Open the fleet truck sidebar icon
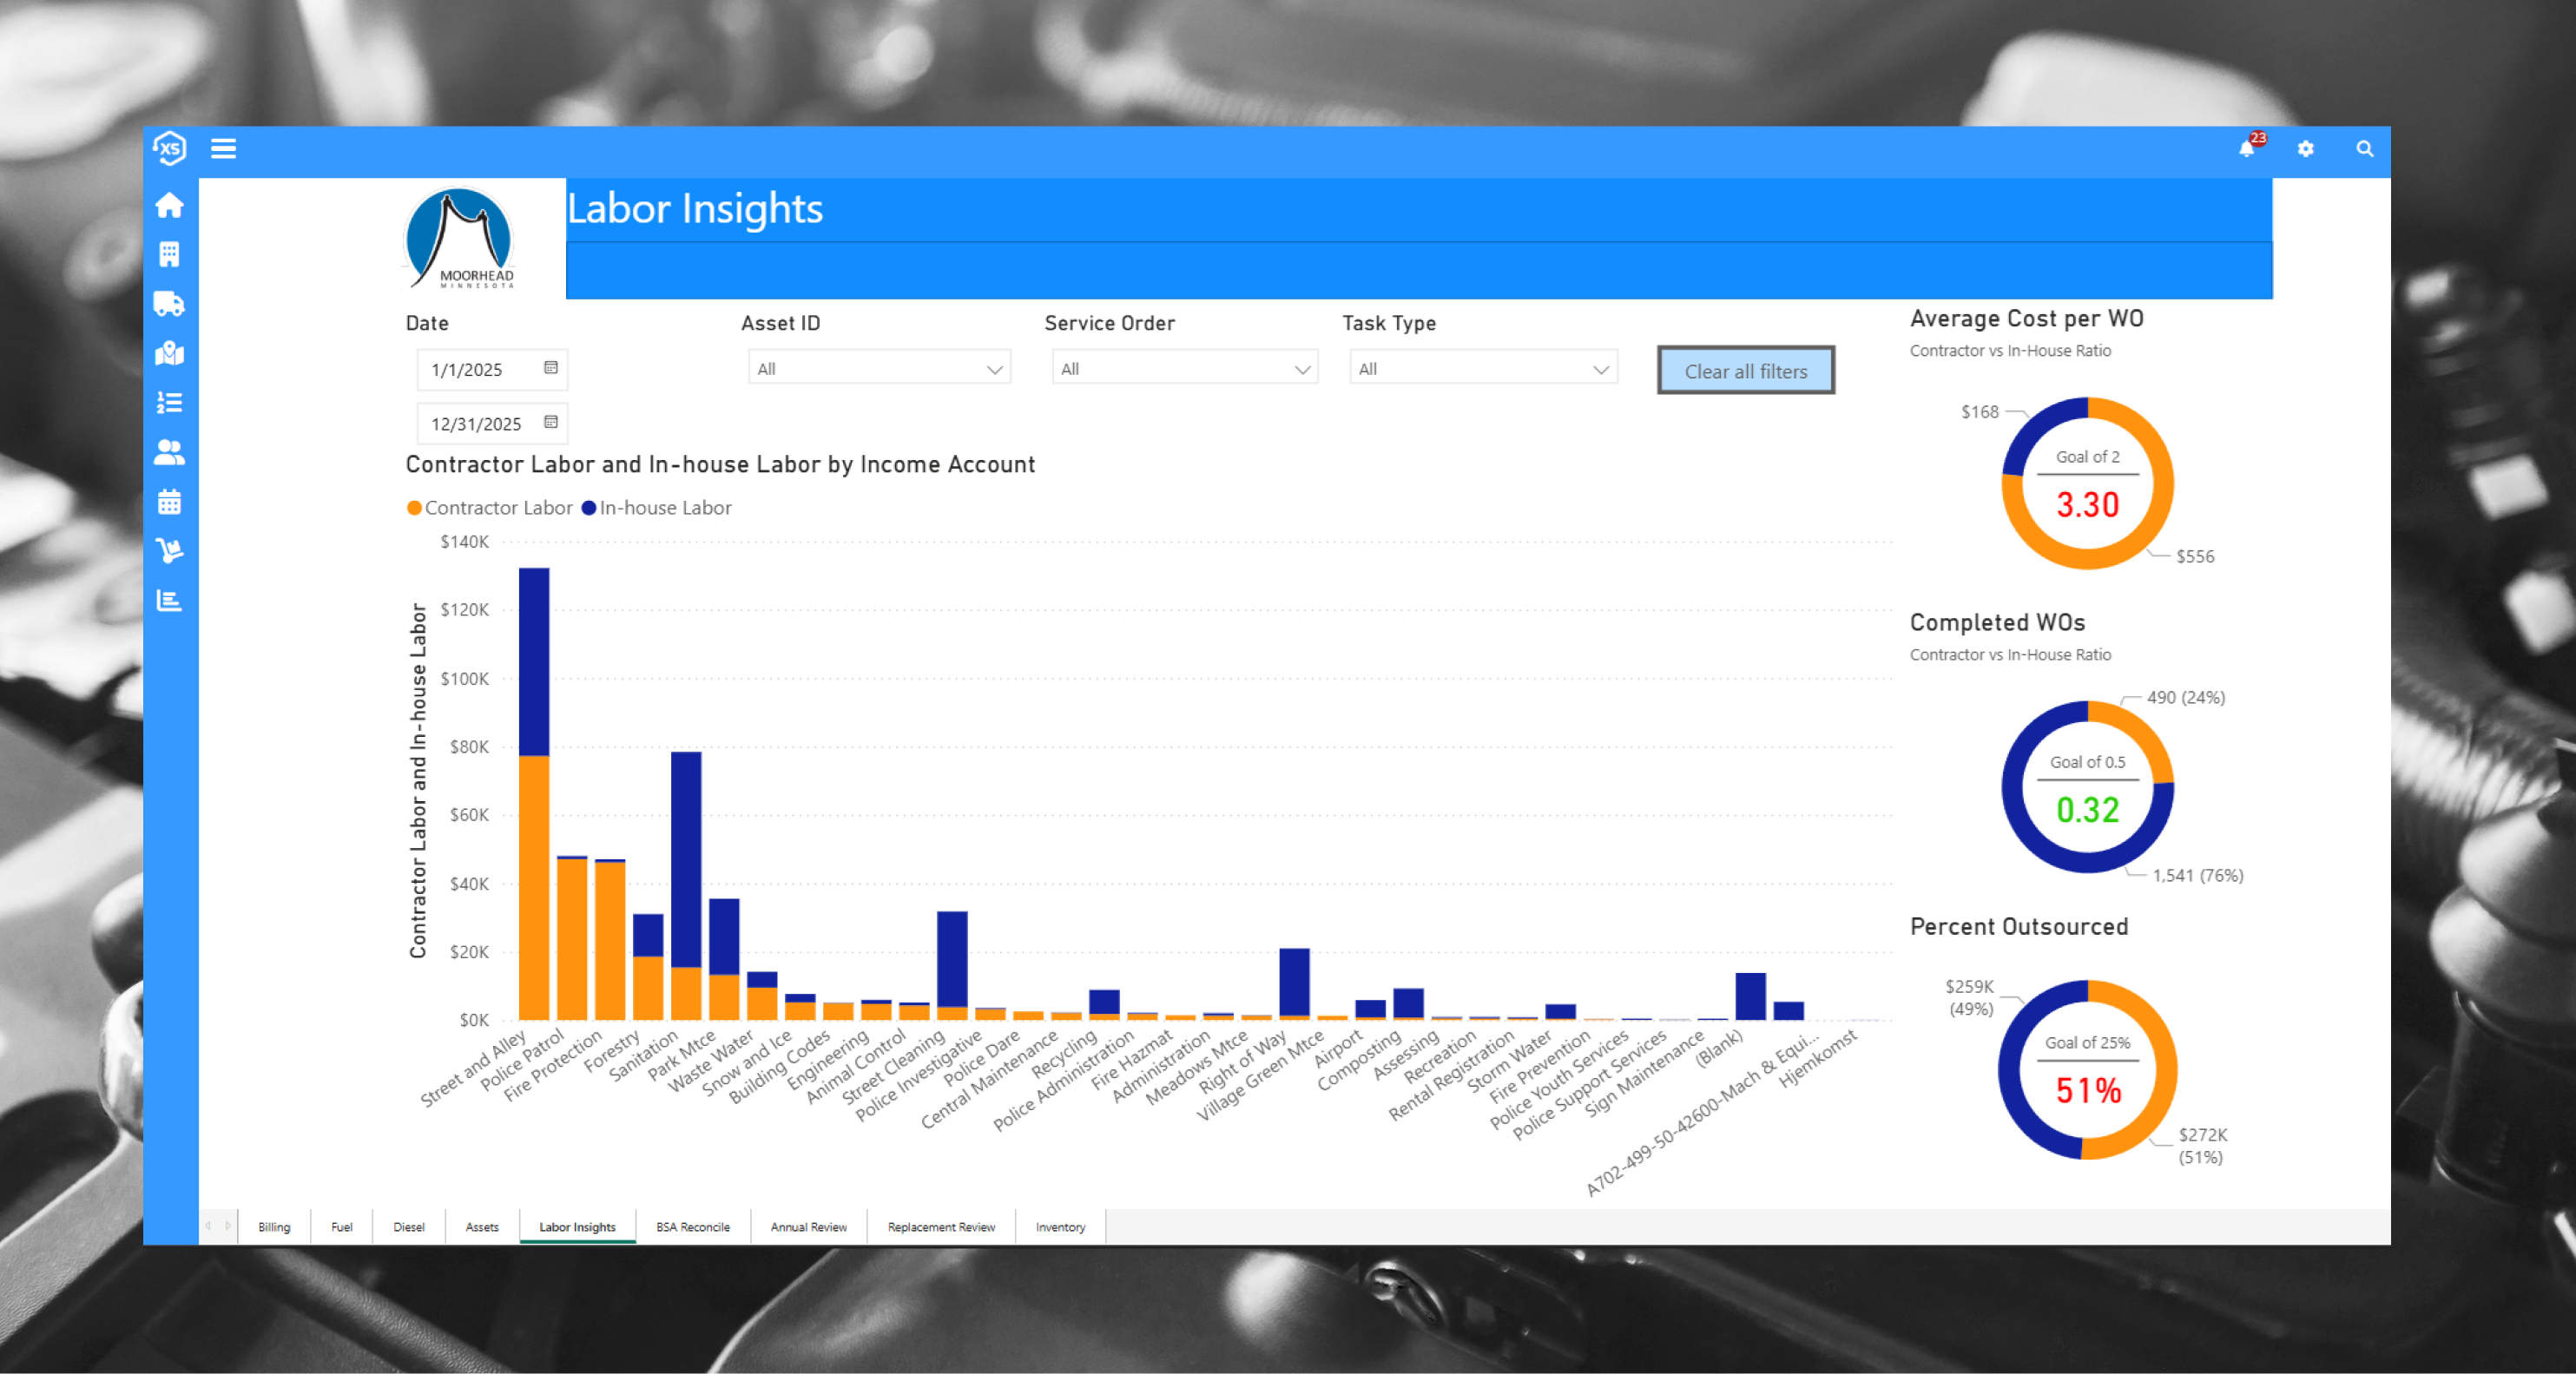 pyautogui.click(x=169, y=304)
